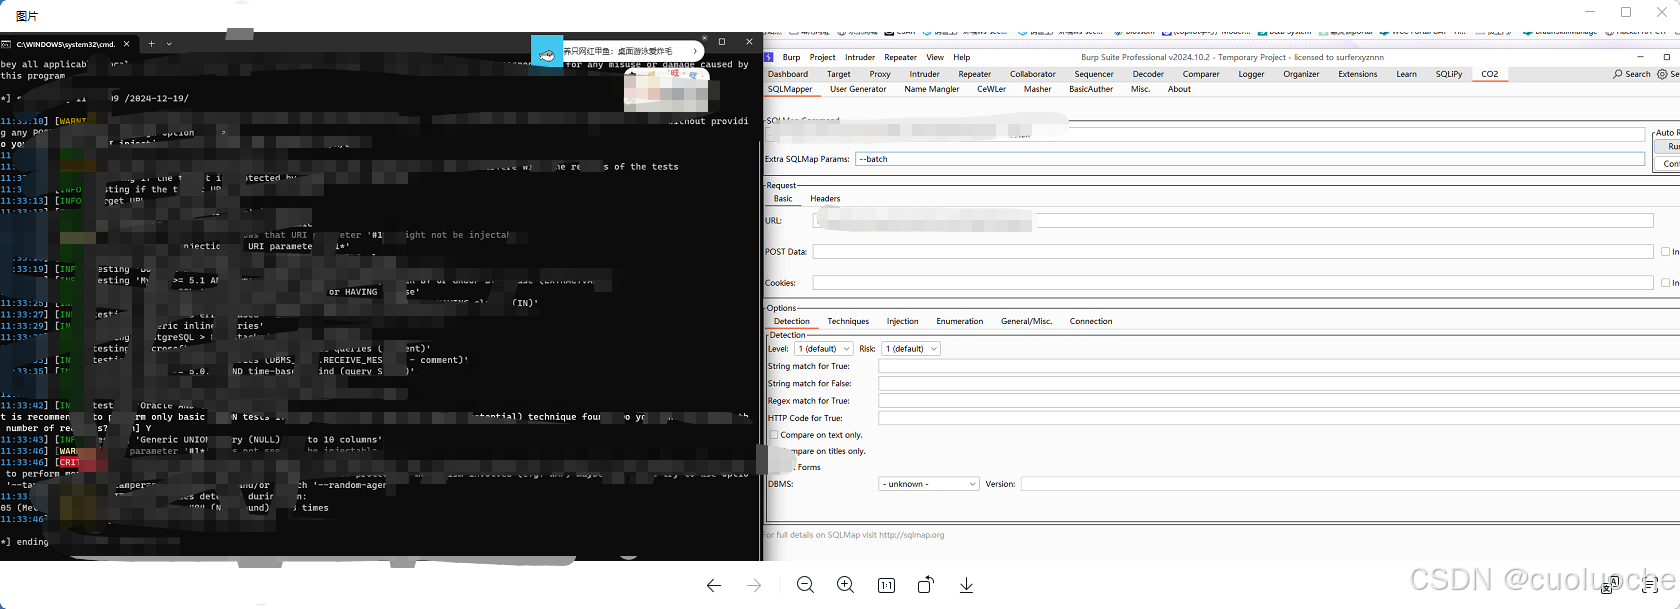Open the BasicAuther sub-tab
Screen dimensions: 1680x609
1091,89
